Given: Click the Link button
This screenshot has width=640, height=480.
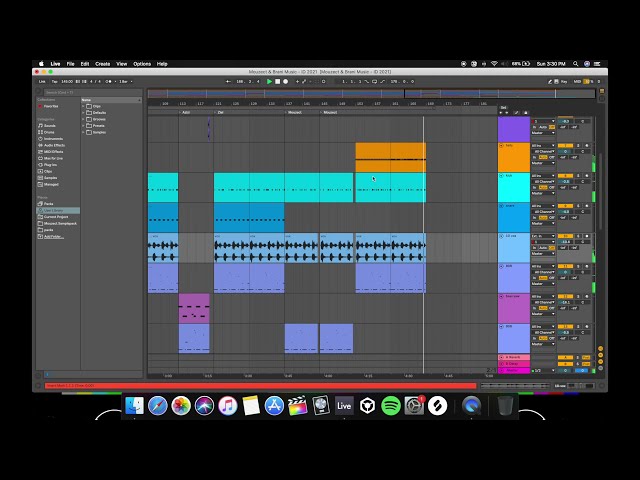Looking at the screenshot, I should (42, 82).
